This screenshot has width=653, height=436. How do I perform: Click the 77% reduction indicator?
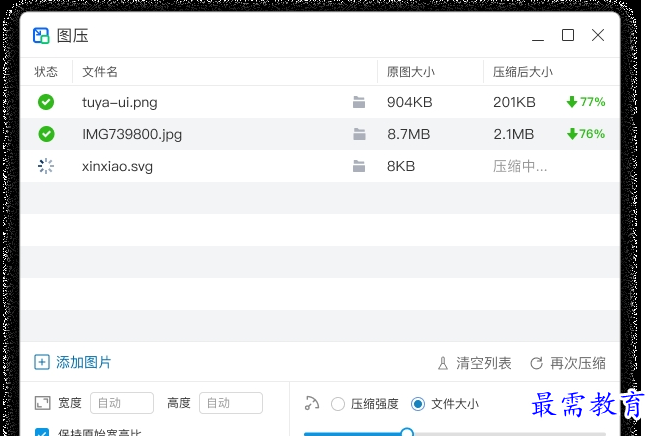[586, 102]
